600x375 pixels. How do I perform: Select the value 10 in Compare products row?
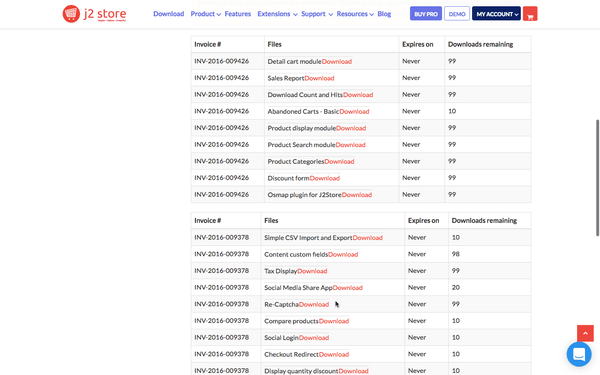click(455, 321)
